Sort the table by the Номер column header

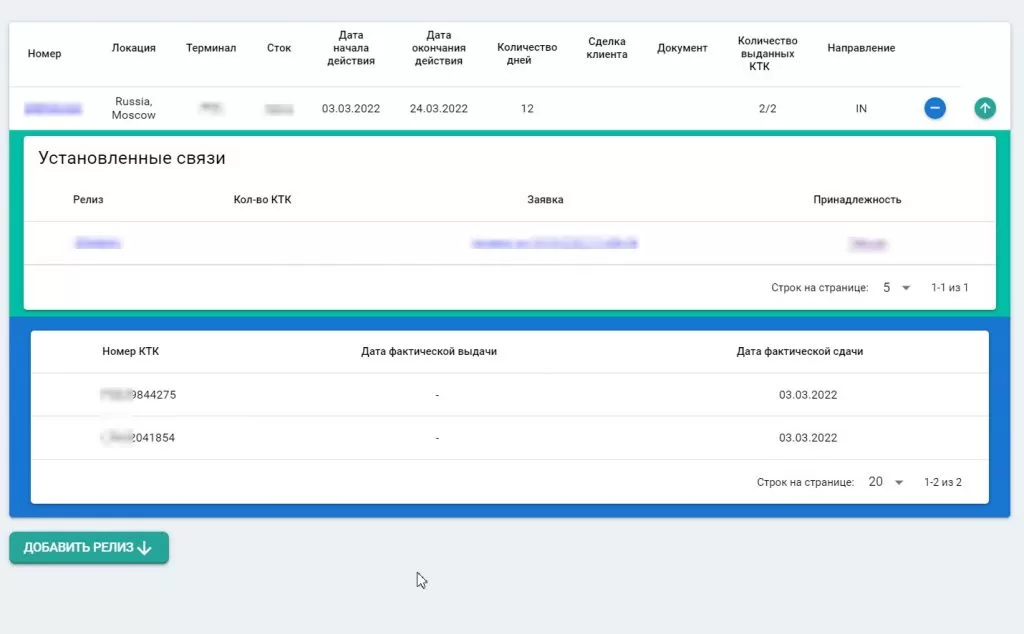pyautogui.click(x=45, y=47)
